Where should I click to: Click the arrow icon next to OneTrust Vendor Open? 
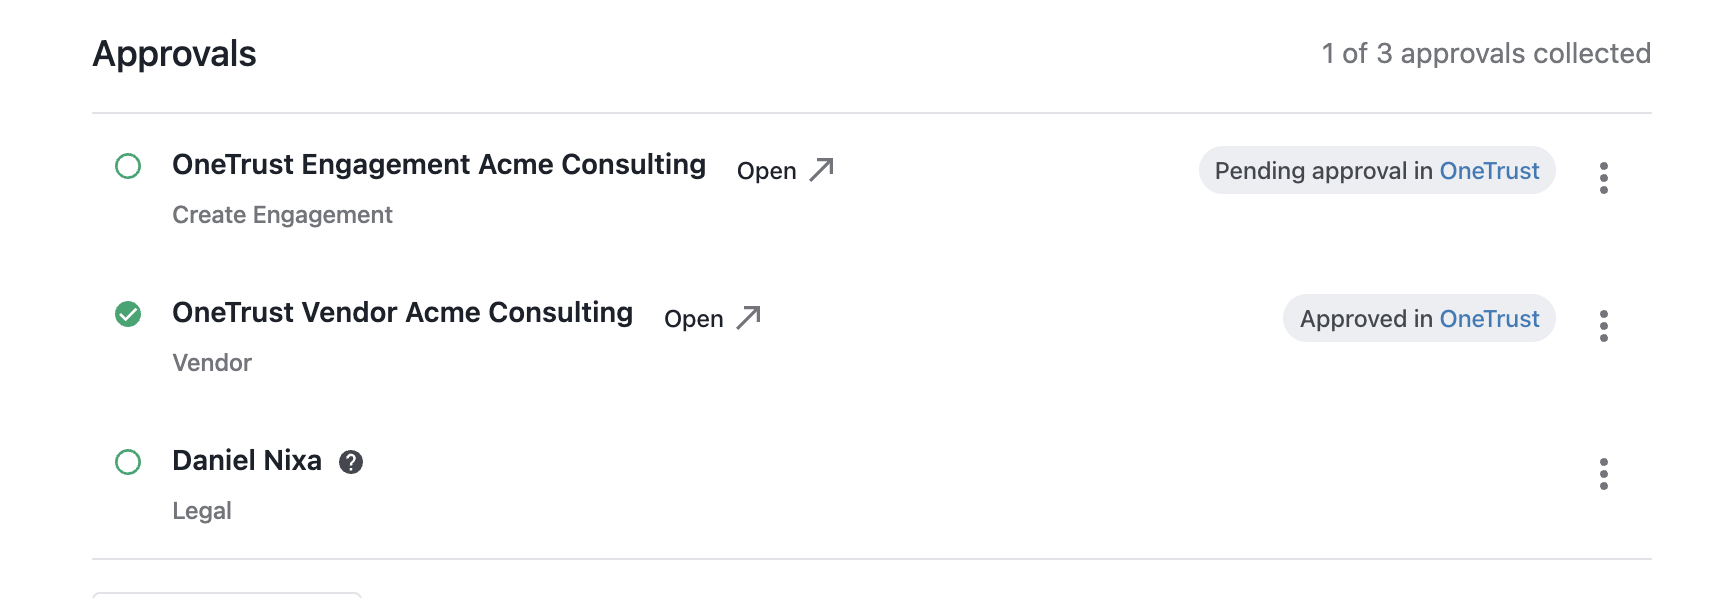(x=748, y=318)
